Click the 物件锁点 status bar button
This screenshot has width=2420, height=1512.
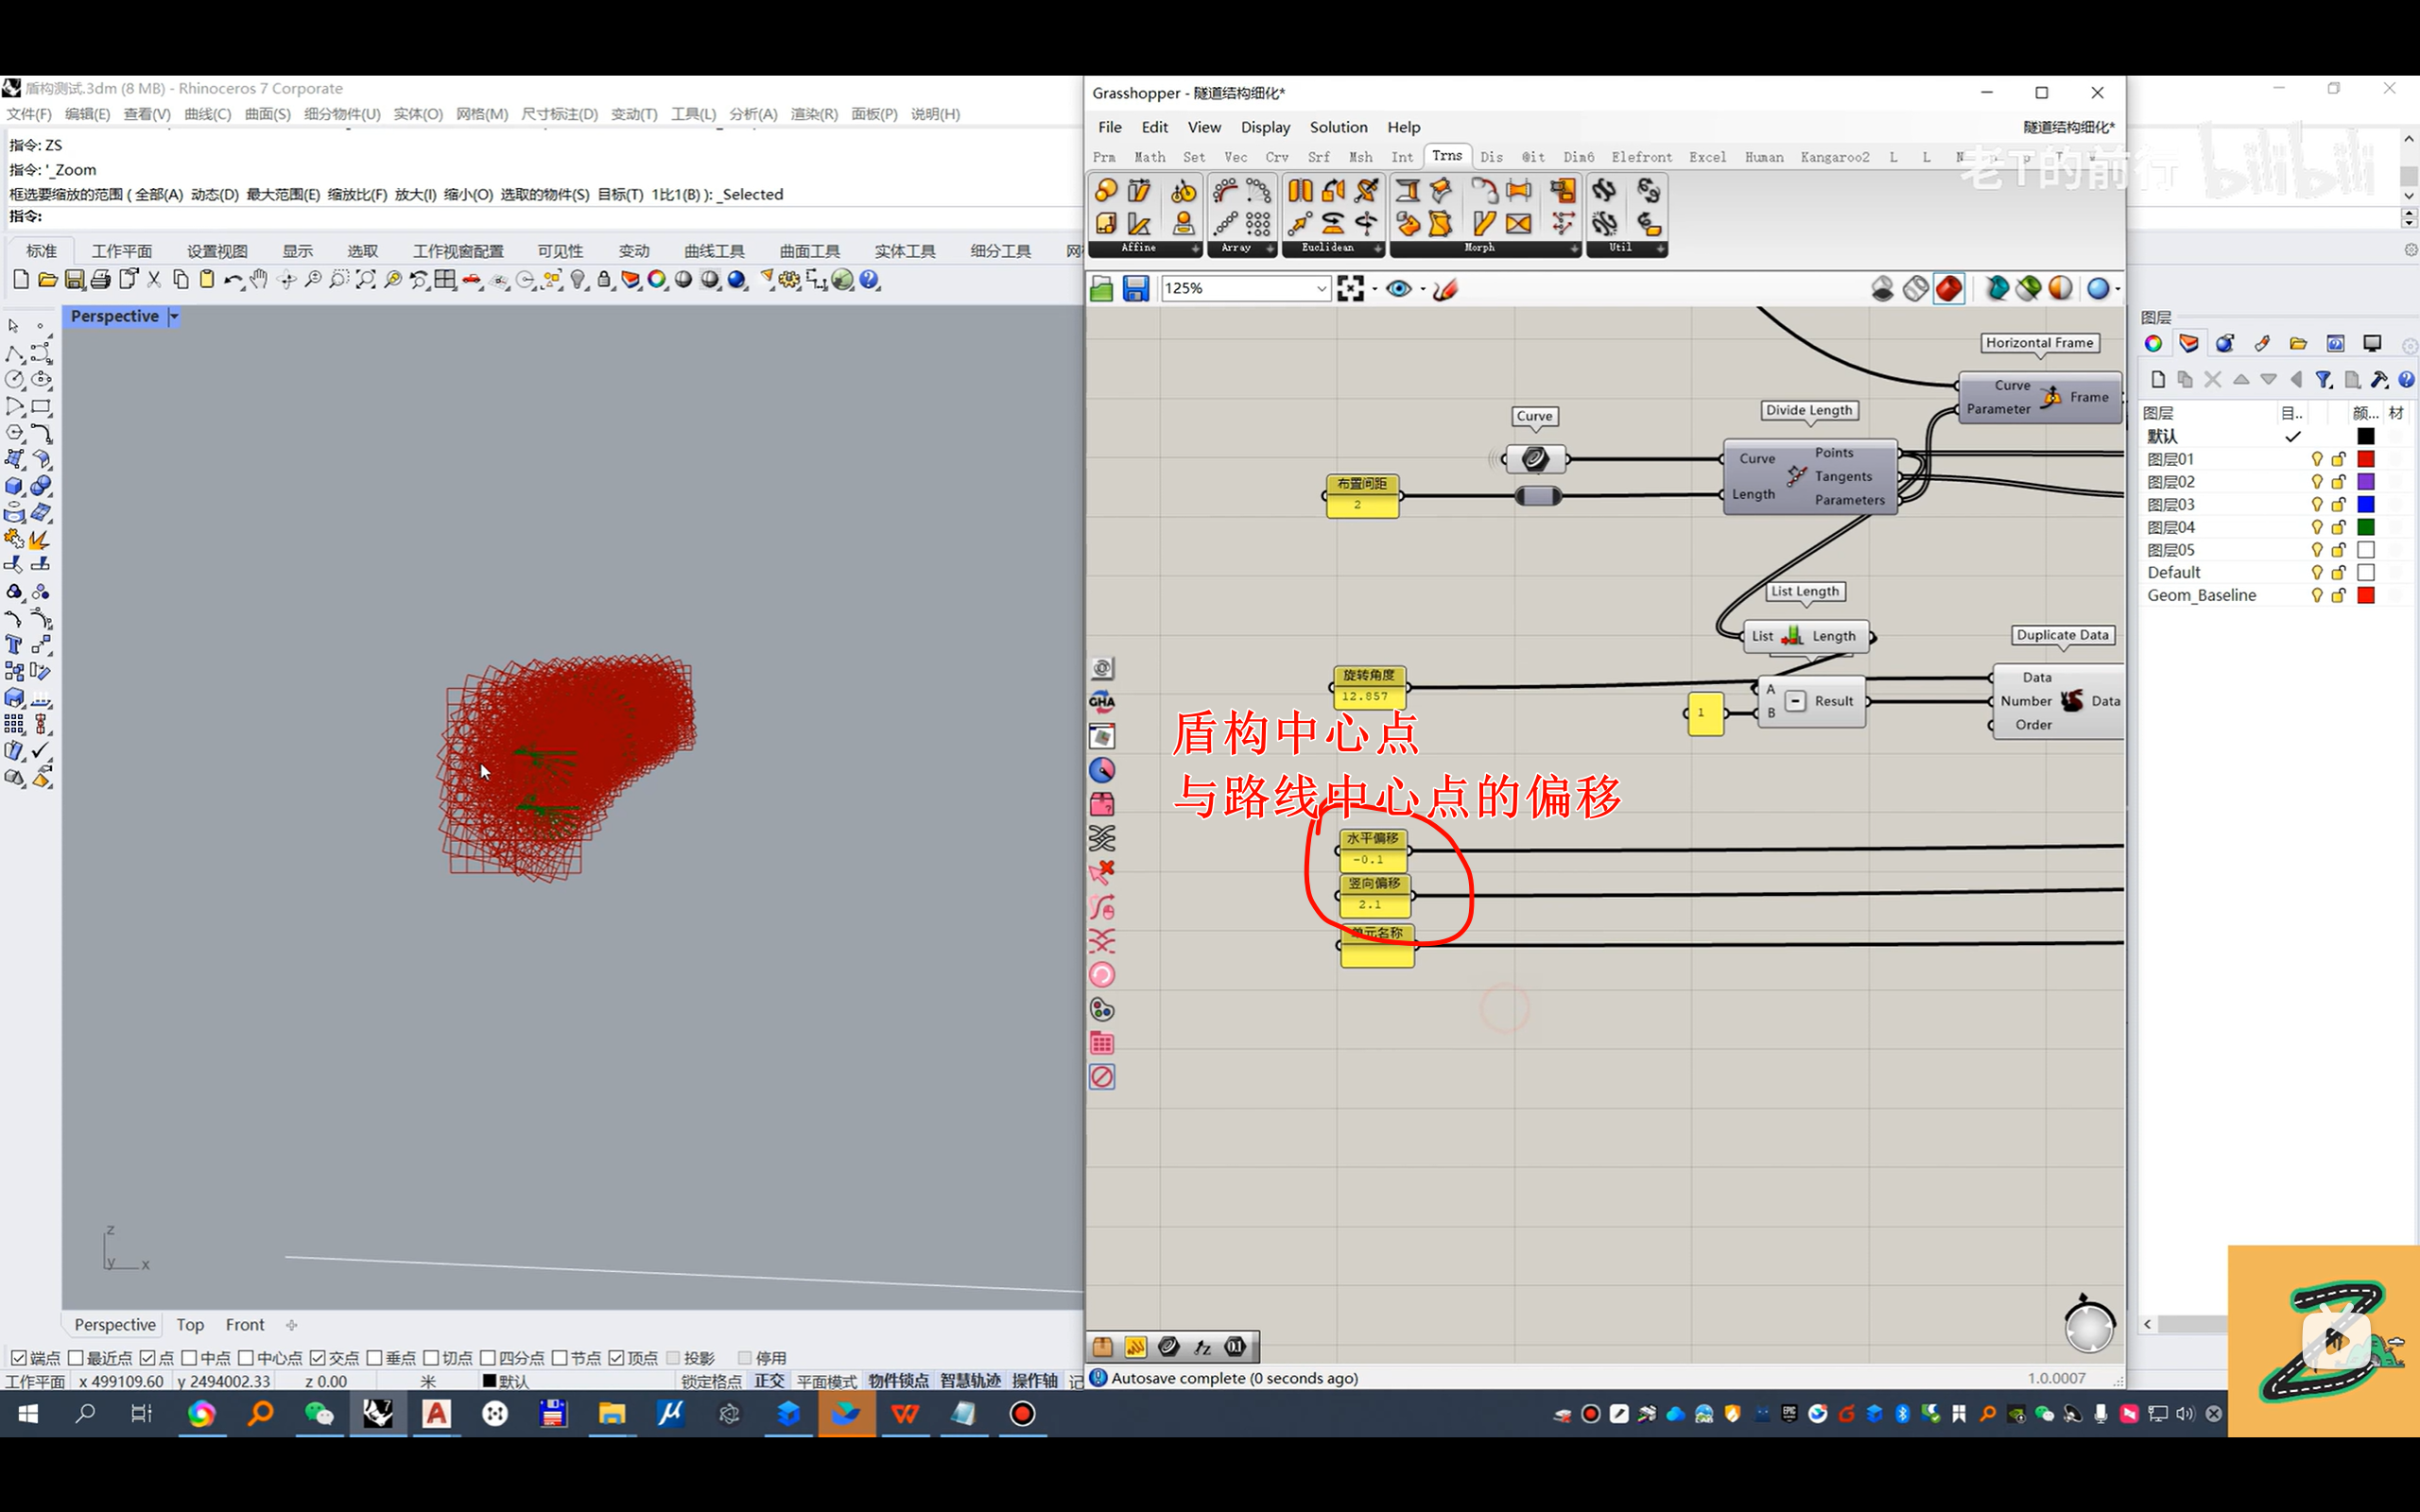[897, 1381]
